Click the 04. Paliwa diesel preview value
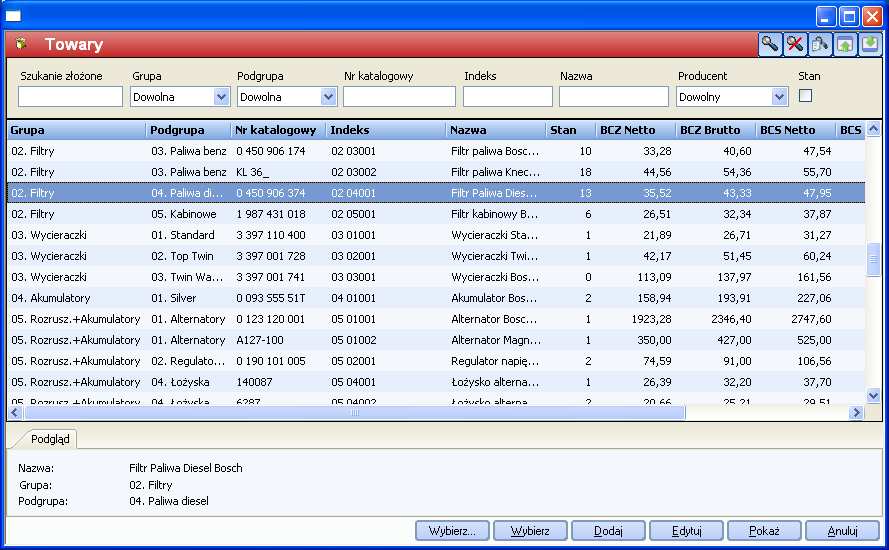The image size is (889, 550). click(168, 501)
